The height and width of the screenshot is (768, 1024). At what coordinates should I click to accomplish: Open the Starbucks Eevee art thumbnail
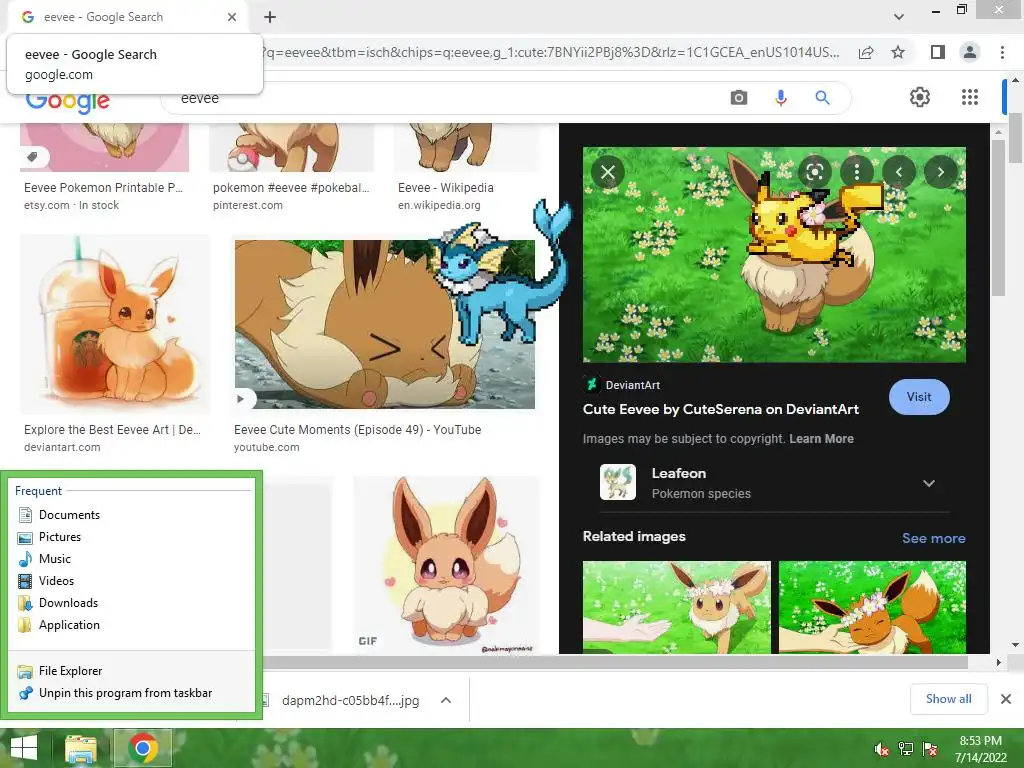pyautogui.click(x=114, y=325)
